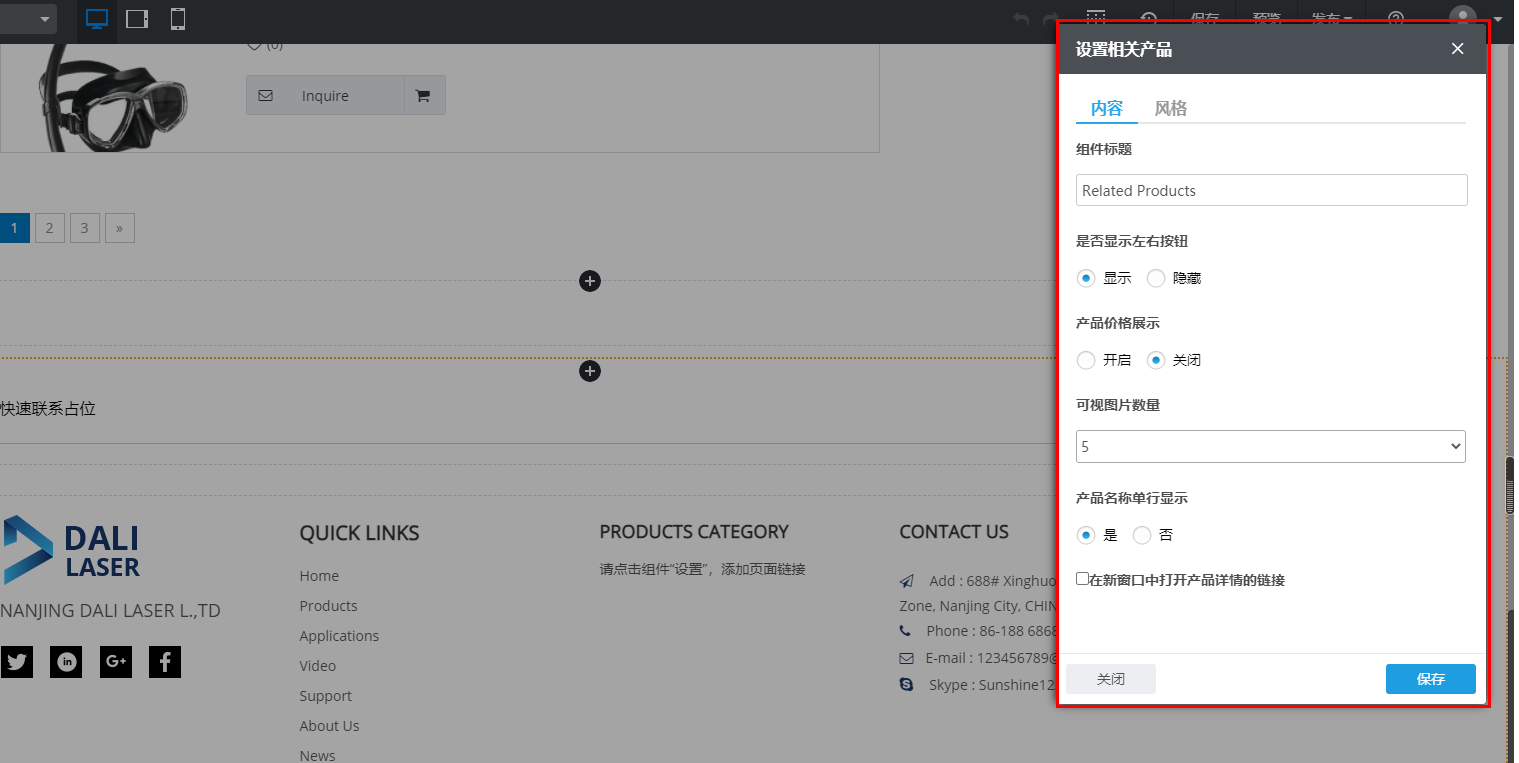Select the tablet view icon

click(137, 19)
